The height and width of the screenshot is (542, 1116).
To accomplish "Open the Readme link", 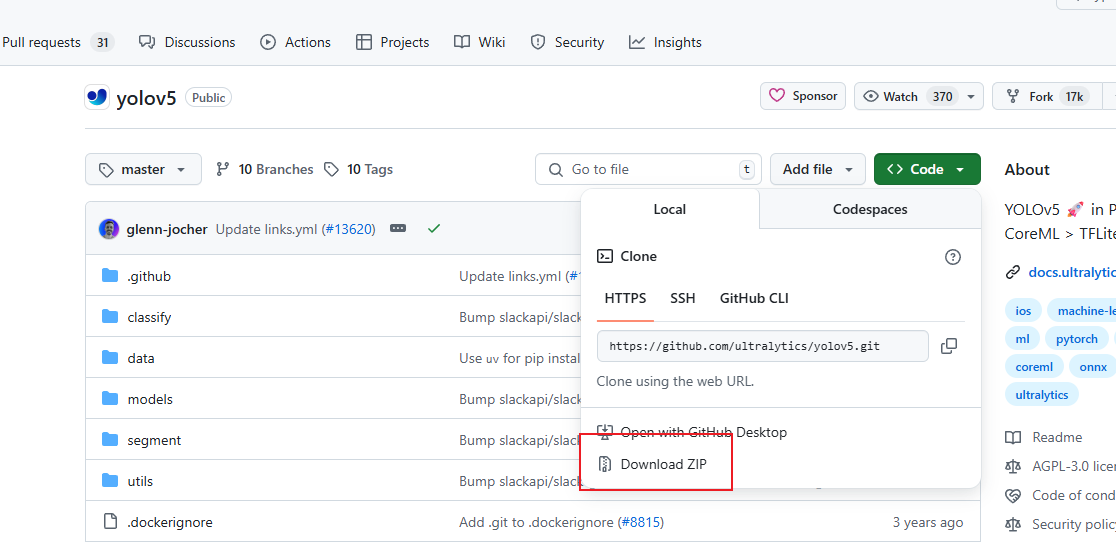I will 1044,437.
